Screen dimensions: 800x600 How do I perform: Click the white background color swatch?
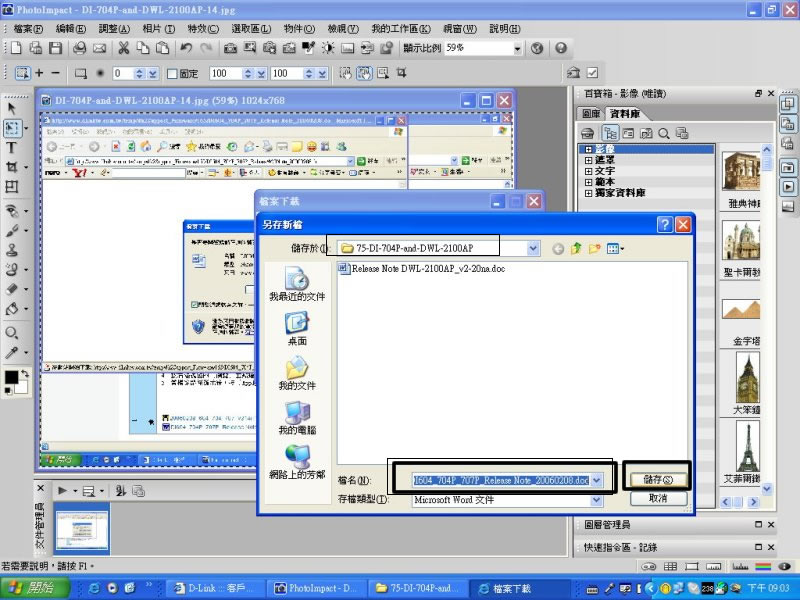(21, 387)
